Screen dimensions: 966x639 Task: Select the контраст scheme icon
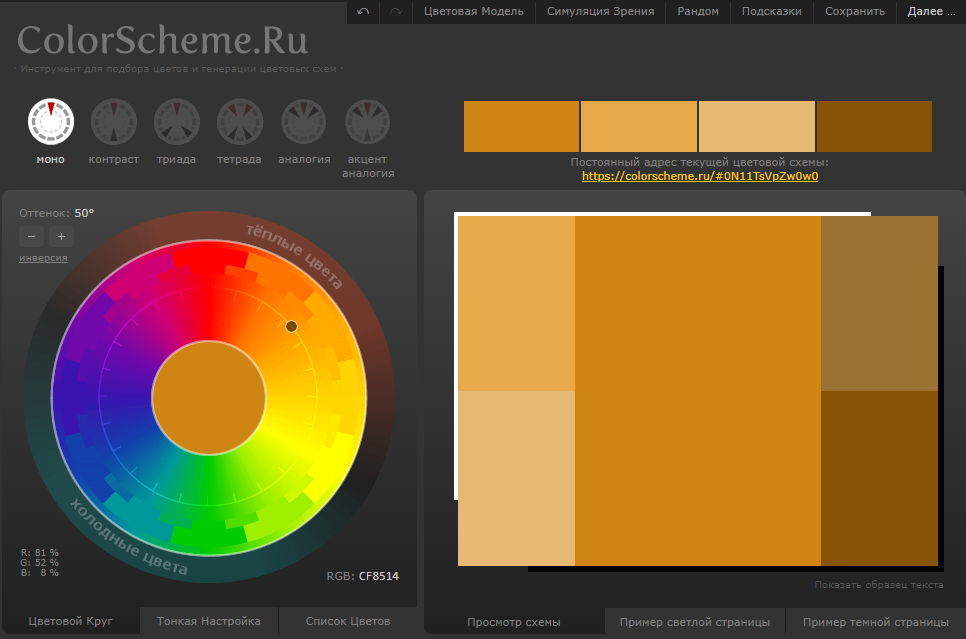pyautogui.click(x=114, y=121)
